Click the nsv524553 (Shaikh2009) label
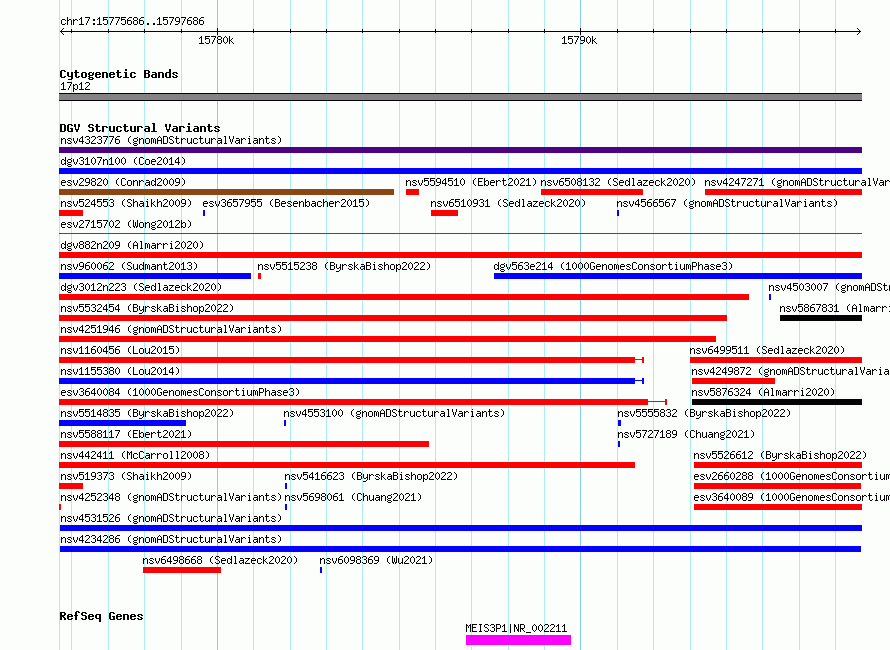The width and height of the screenshot is (890, 650). (126, 203)
